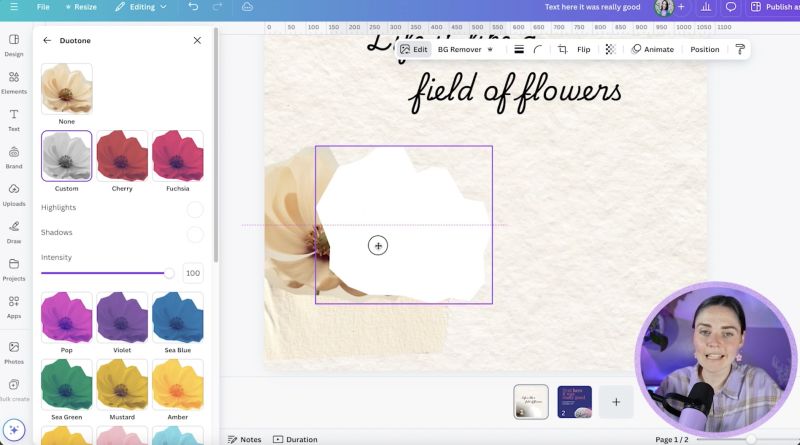Screen dimensions: 800x445
Task: Open the Canva magic assistant button
Action: coord(14,430)
